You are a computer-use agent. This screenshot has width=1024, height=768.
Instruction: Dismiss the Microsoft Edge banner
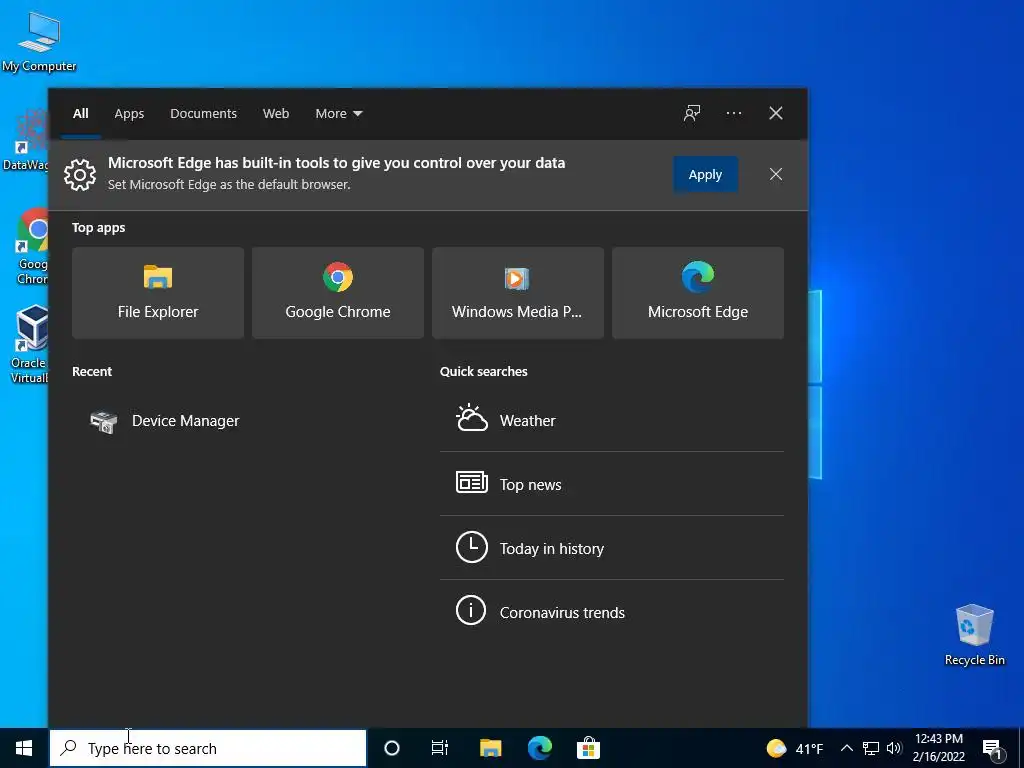tap(775, 174)
